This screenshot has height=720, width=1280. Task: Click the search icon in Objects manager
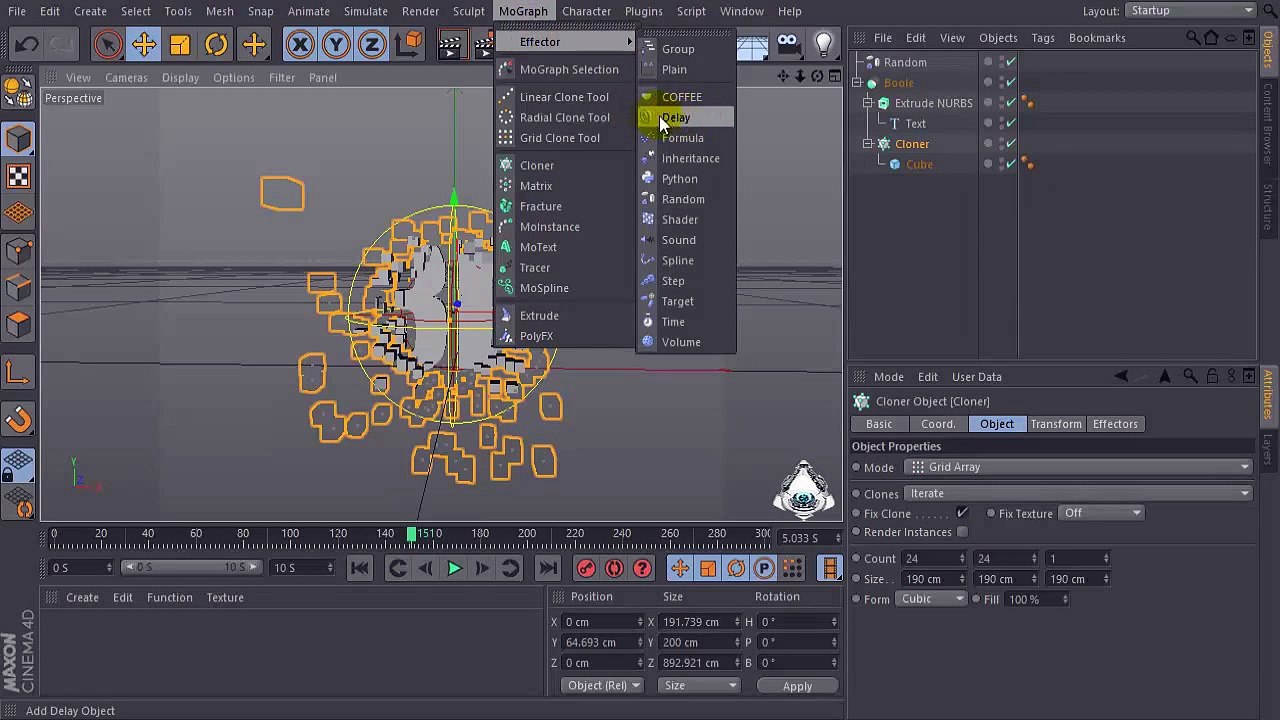click(x=1192, y=38)
